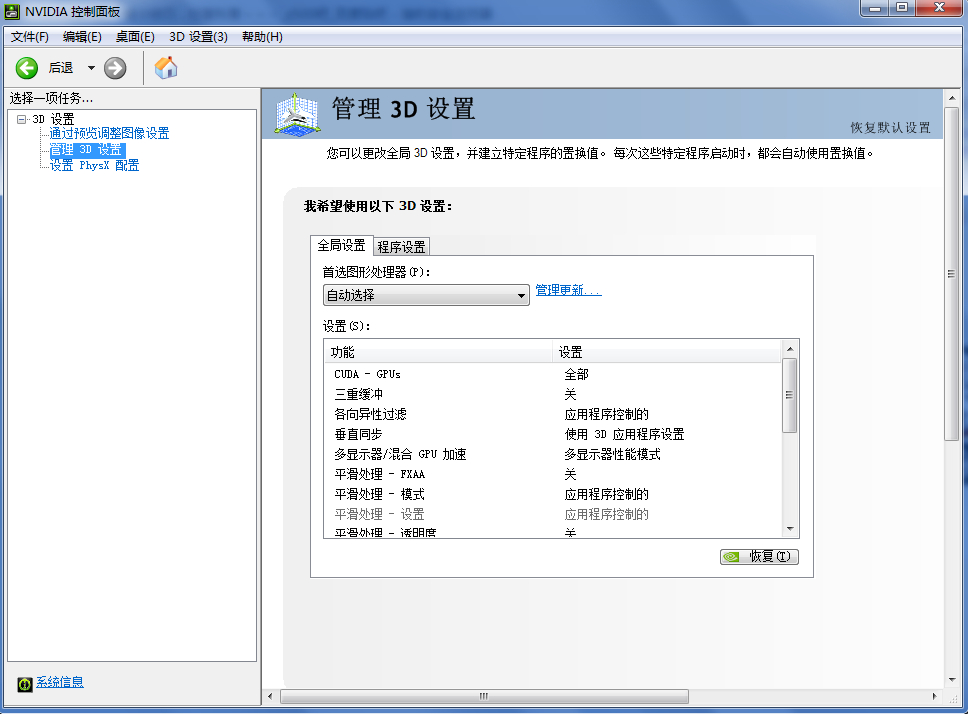This screenshot has width=968, height=714.
Task: Switch to the 全局设置 tab
Action: tap(341, 246)
